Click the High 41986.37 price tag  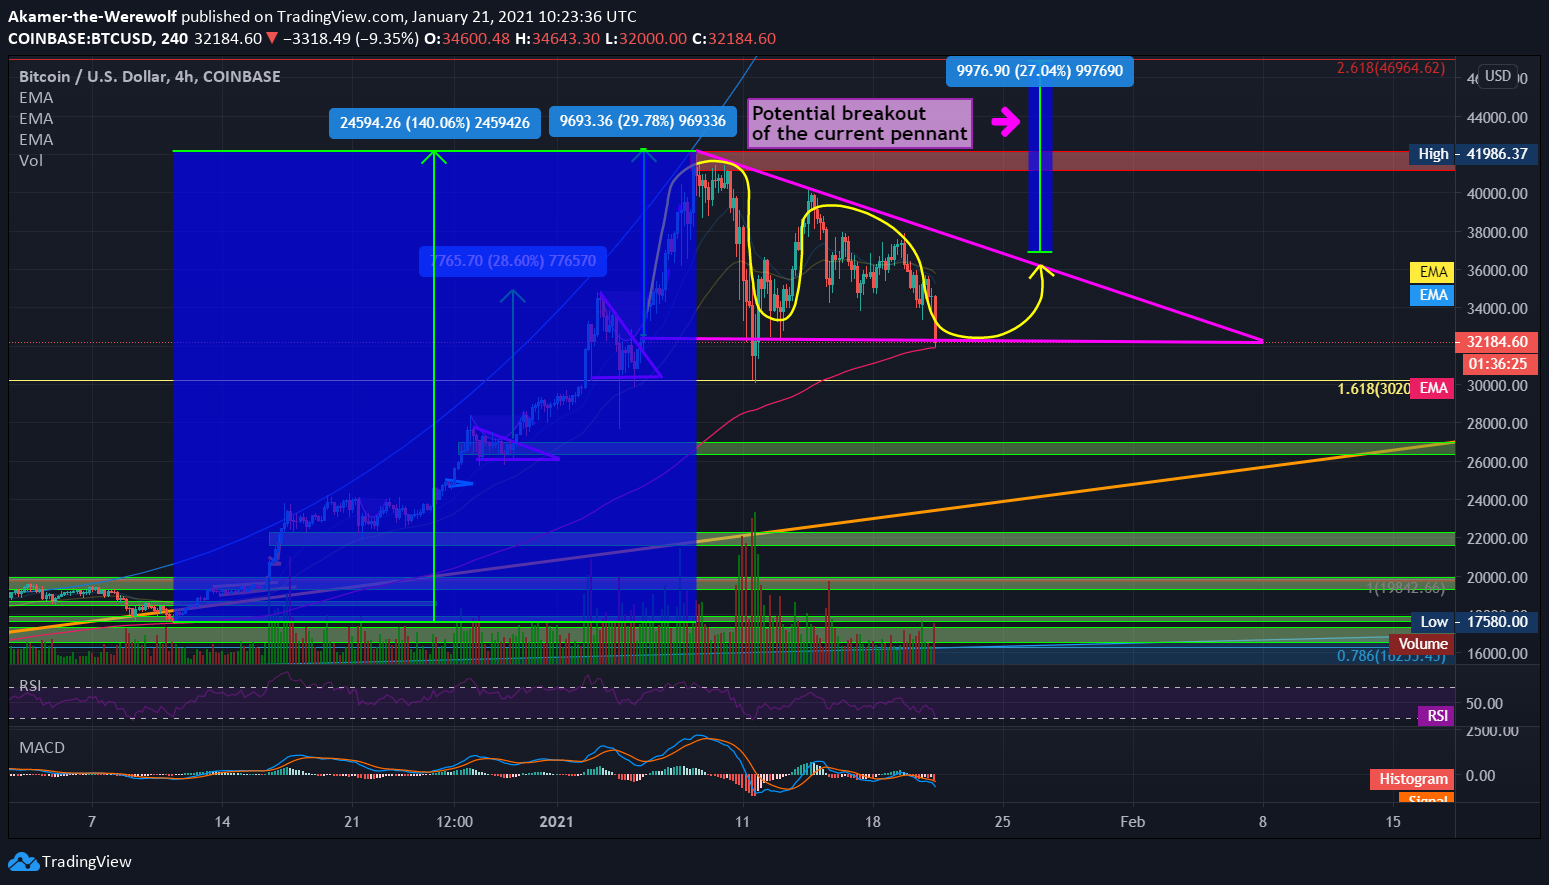(1473, 154)
